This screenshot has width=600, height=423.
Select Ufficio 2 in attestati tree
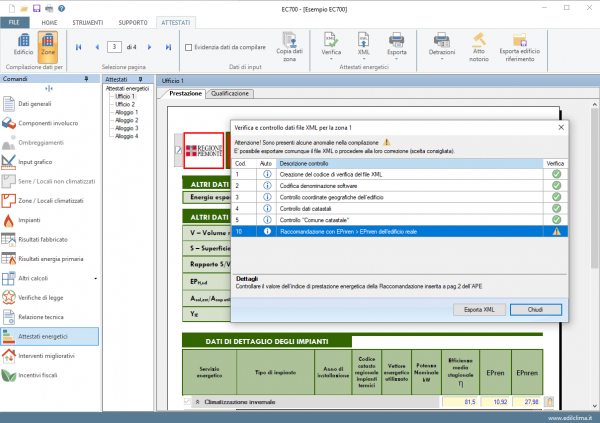click(125, 104)
